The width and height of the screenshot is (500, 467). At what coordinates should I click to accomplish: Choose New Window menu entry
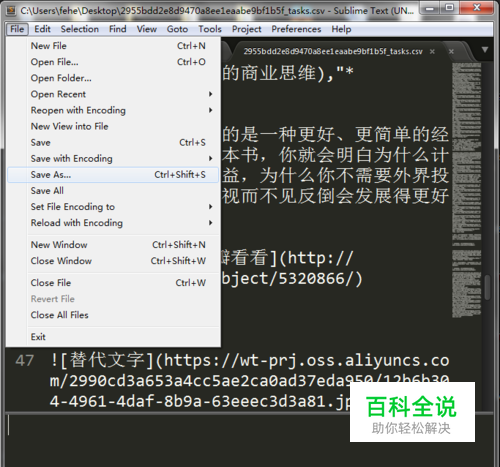(113, 245)
